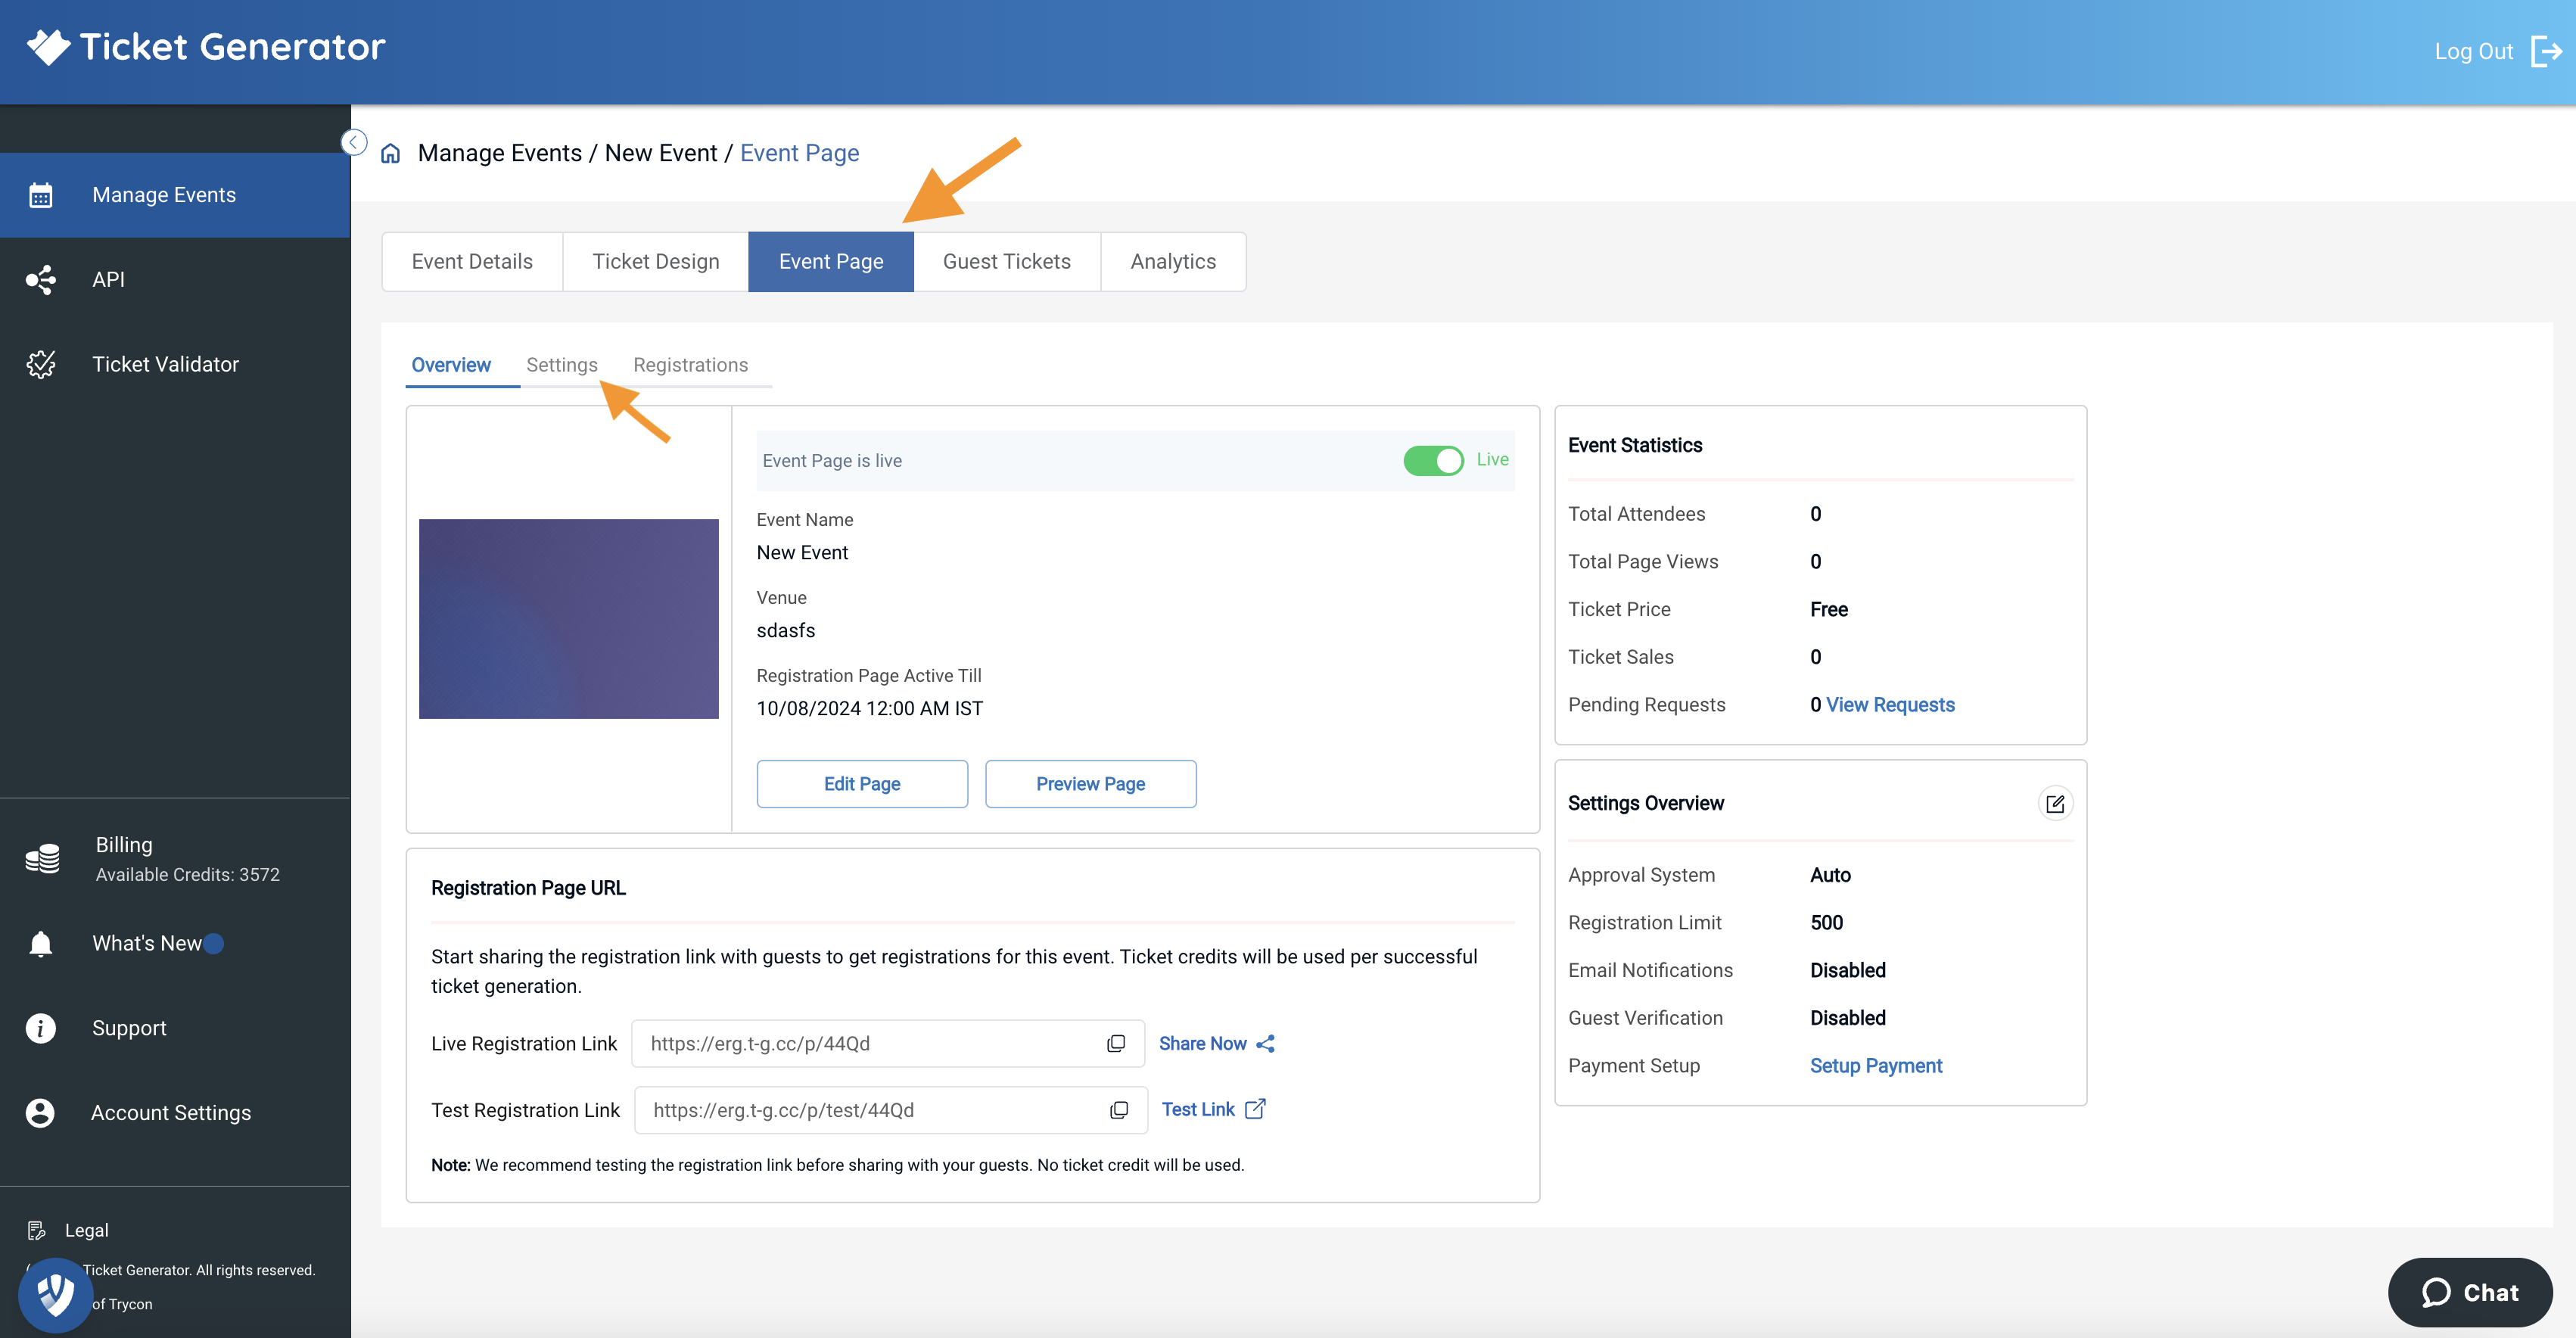Switch to the Guest Tickets tab
The height and width of the screenshot is (1338, 2576).
click(x=1006, y=261)
